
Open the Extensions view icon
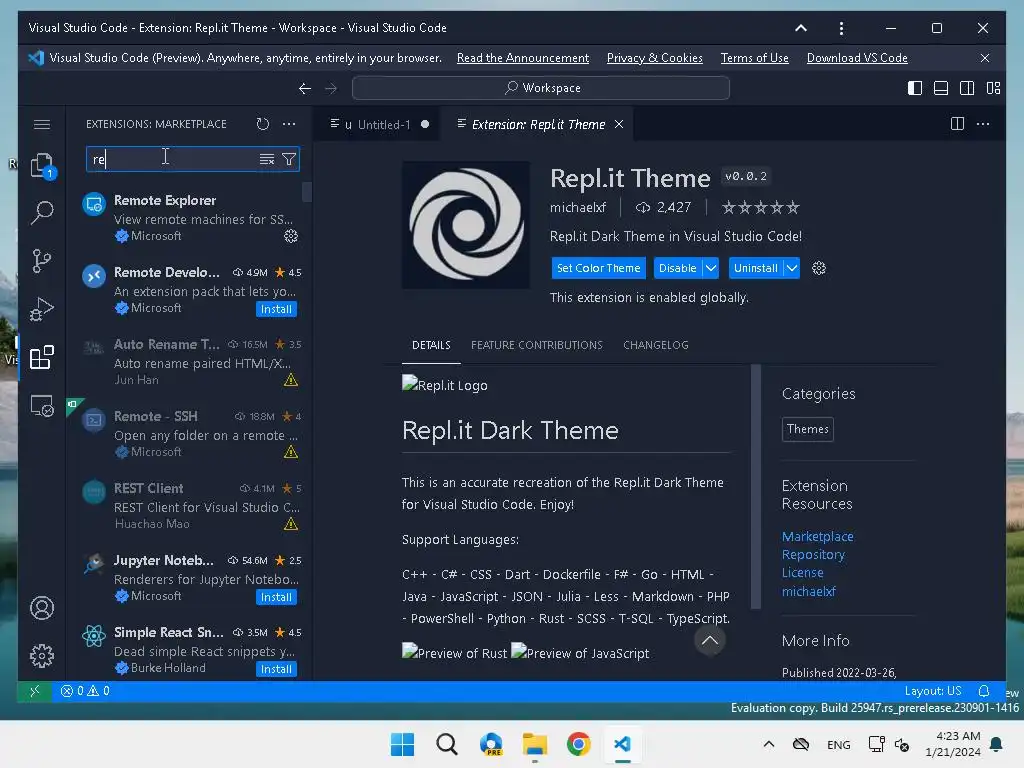click(x=42, y=357)
